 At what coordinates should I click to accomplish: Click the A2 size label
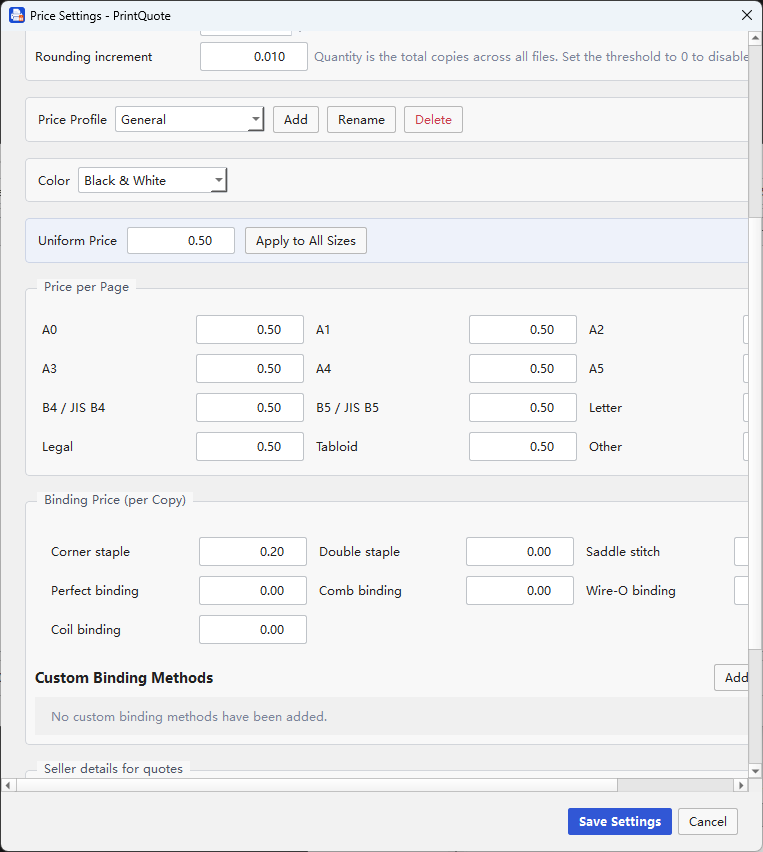596,330
